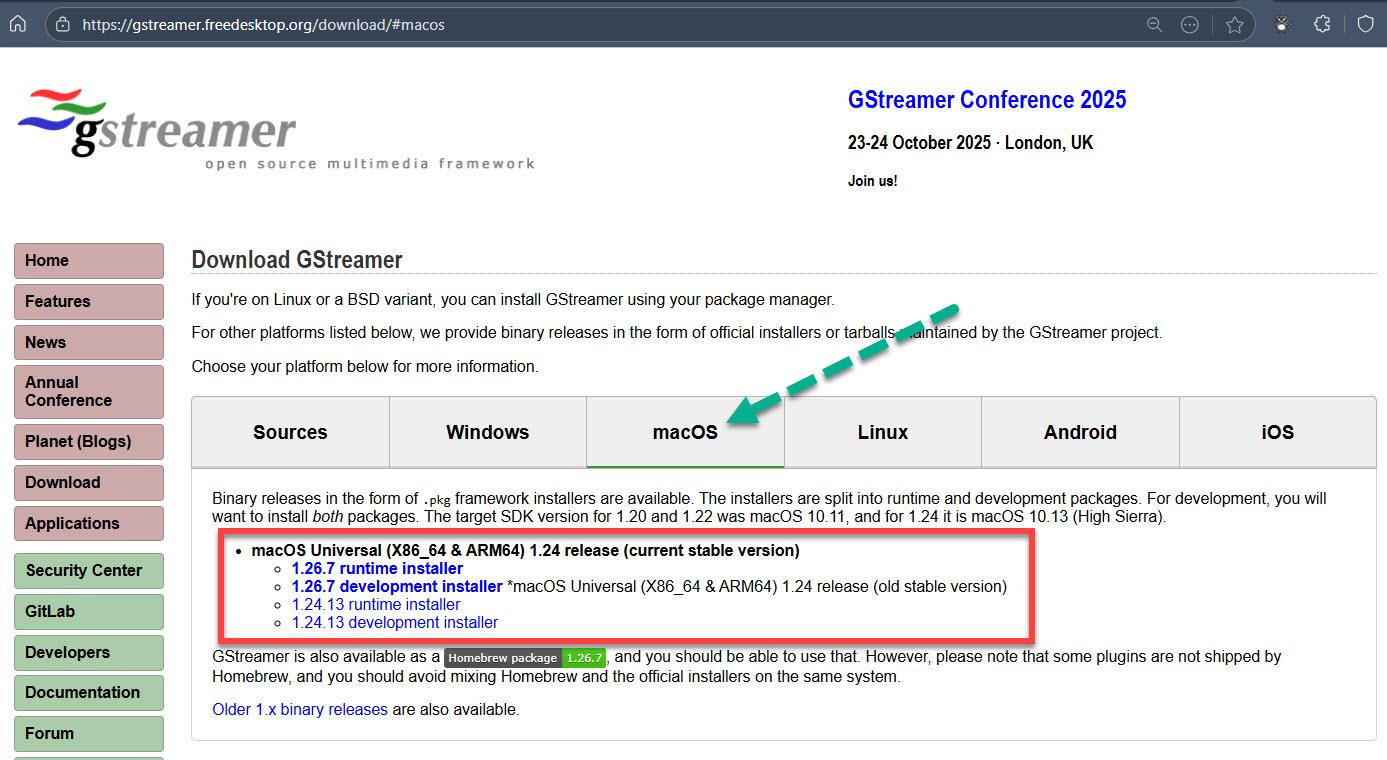Open the page actions ellipsis menu
This screenshot has height=760, width=1387.
click(1189, 25)
